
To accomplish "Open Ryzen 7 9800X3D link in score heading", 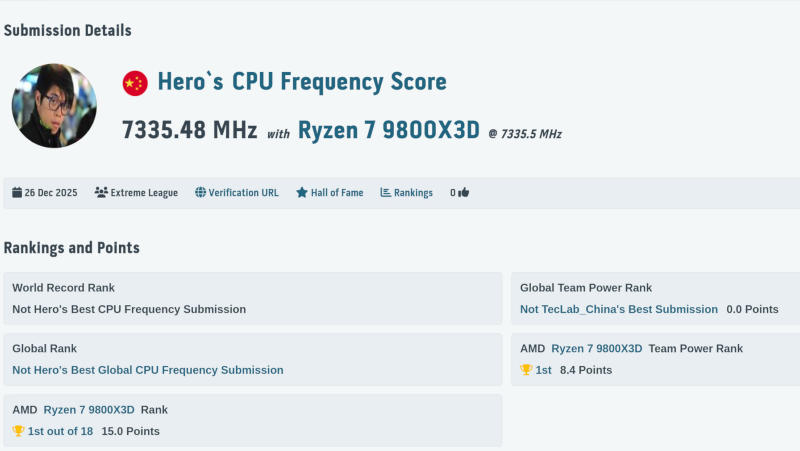I will click(389, 131).
